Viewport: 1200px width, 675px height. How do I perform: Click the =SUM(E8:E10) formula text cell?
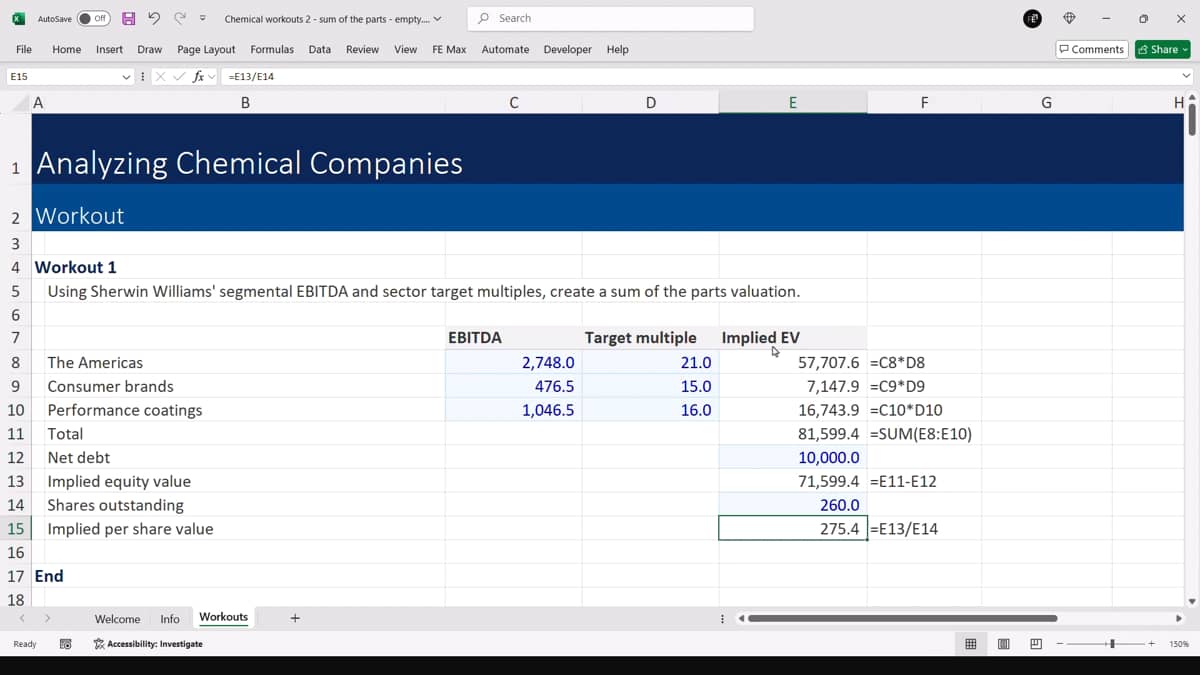(922, 434)
